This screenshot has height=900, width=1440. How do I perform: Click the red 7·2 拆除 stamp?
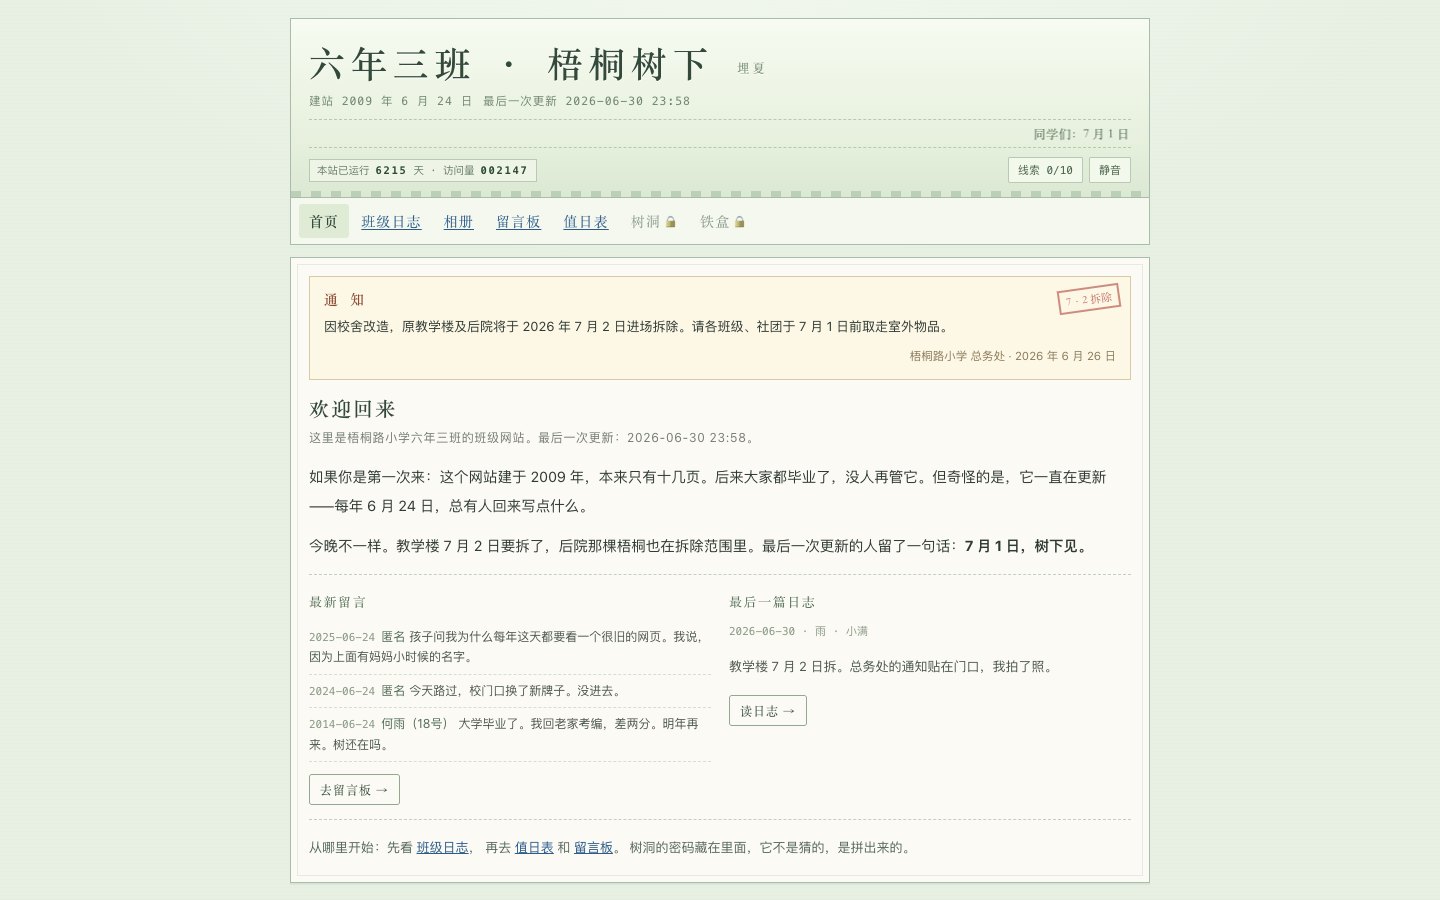(x=1089, y=299)
